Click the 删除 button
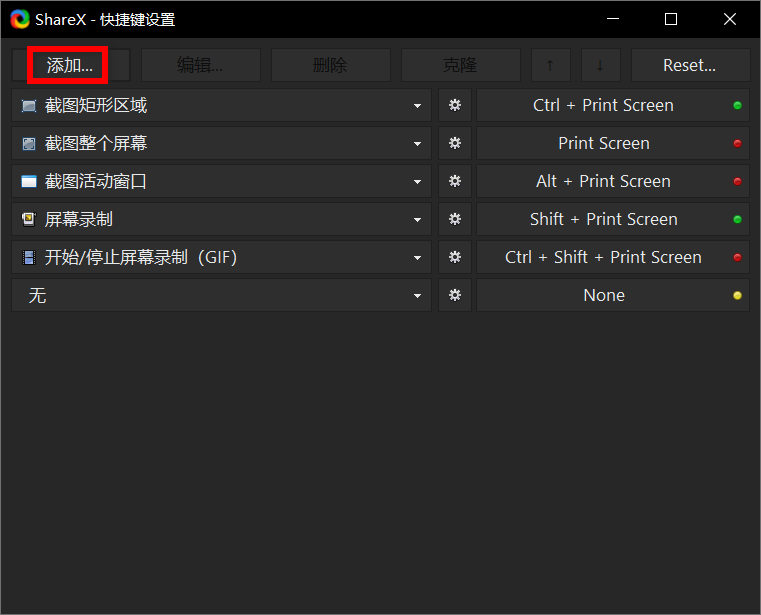This screenshot has height=615, width=761. point(331,65)
